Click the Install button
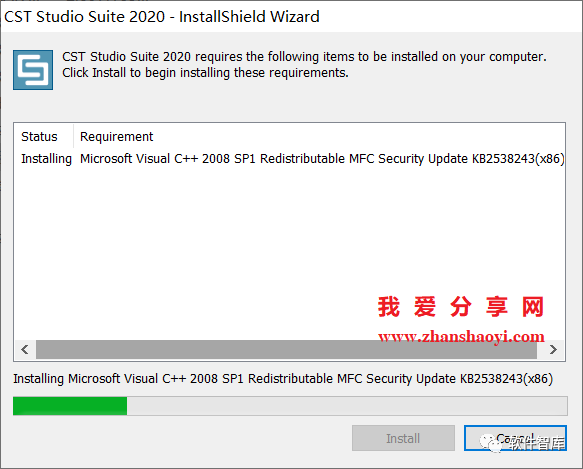This screenshot has width=583, height=469. click(x=403, y=438)
